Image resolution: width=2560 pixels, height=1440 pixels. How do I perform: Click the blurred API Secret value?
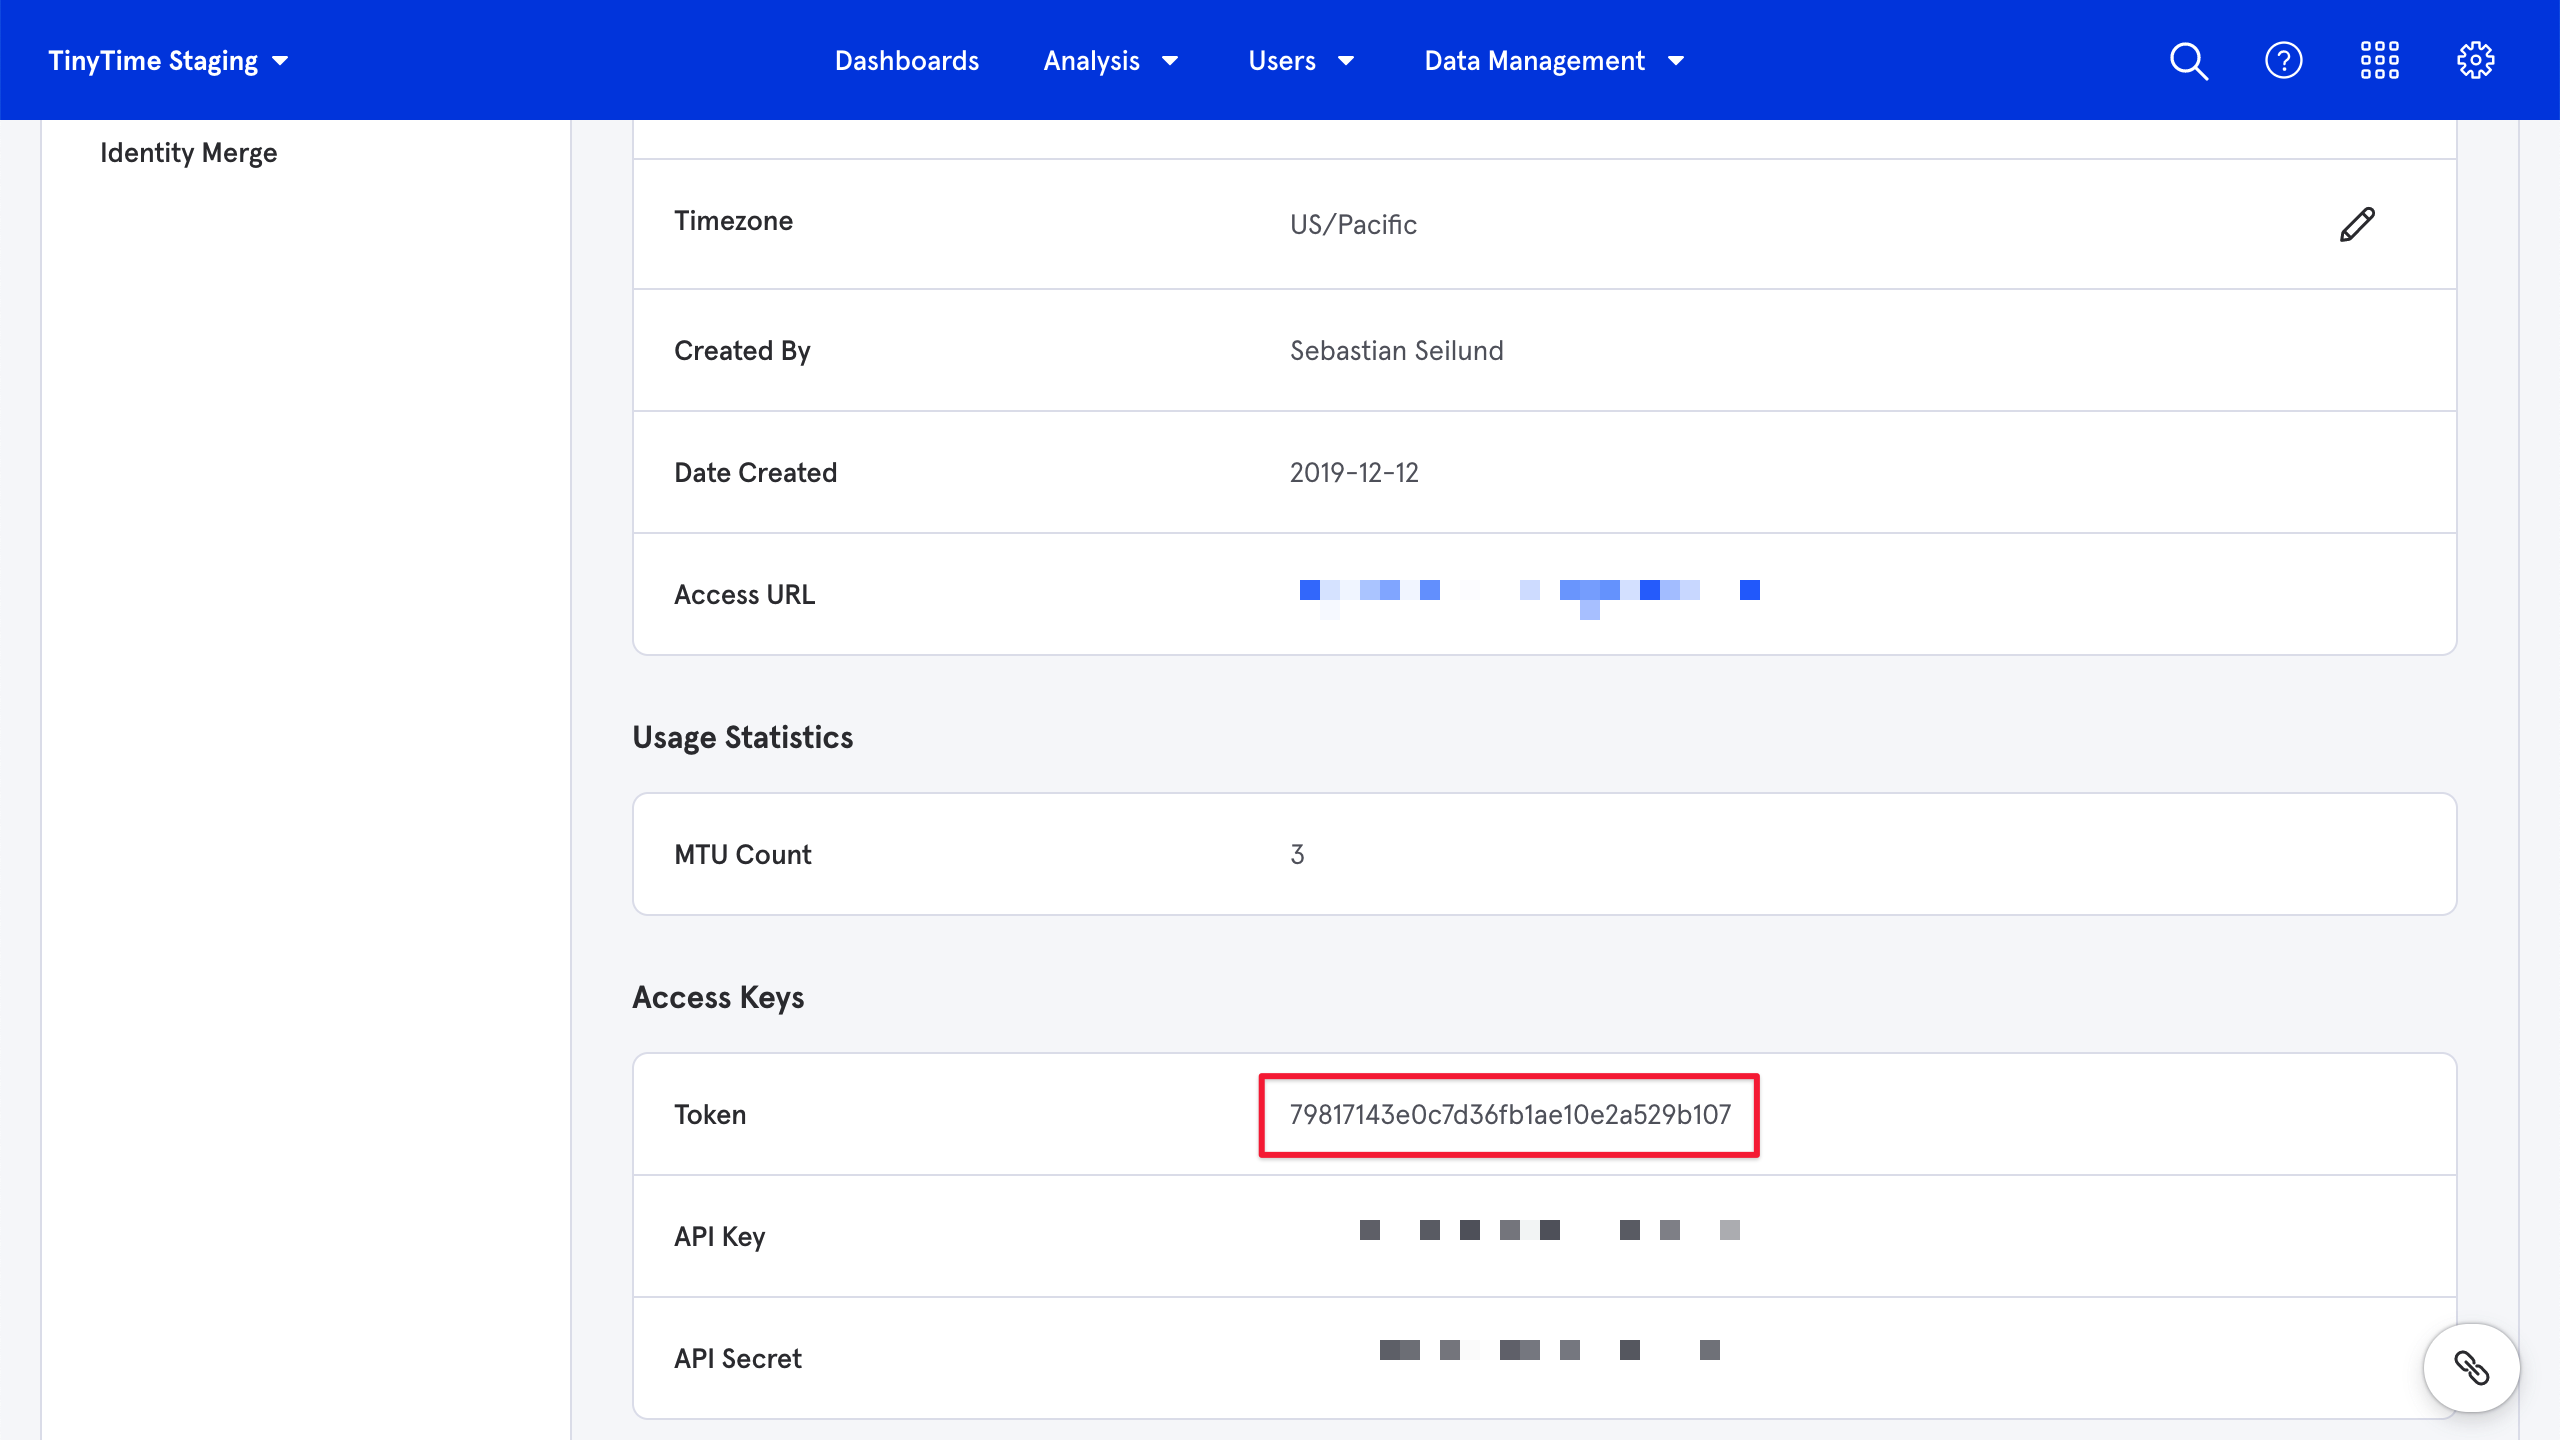[x=1549, y=1351]
